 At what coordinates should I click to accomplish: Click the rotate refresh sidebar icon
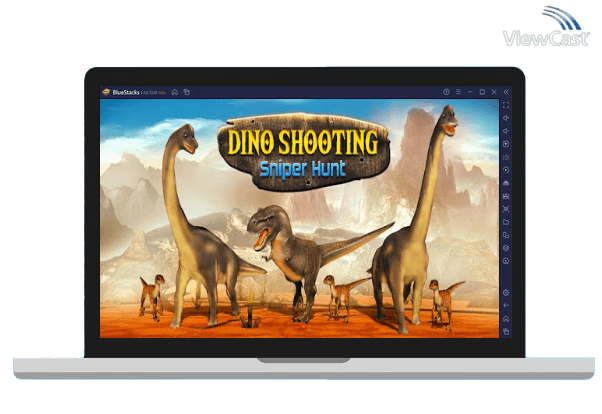click(x=506, y=261)
